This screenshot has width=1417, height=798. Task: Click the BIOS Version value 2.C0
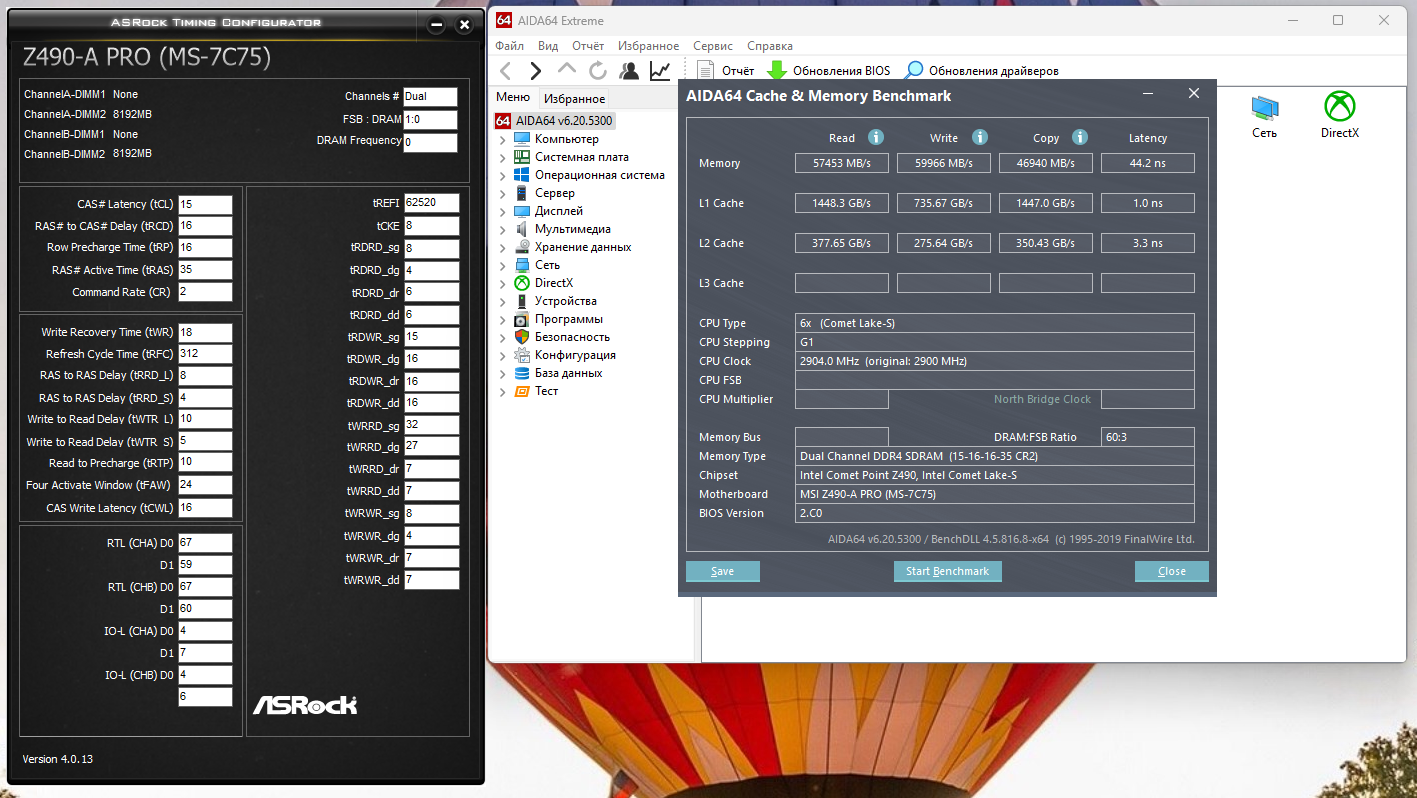tap(995, 513)
